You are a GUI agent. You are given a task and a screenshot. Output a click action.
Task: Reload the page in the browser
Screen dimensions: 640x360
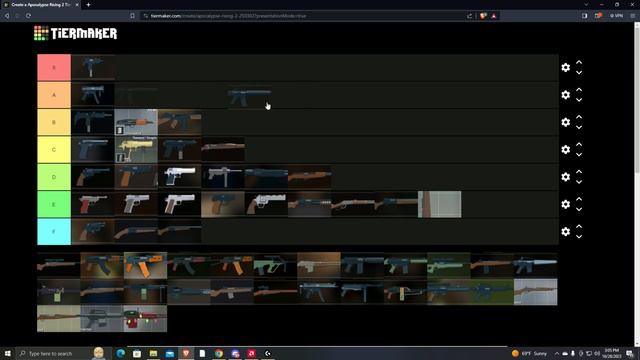click(x=28, y=16)
